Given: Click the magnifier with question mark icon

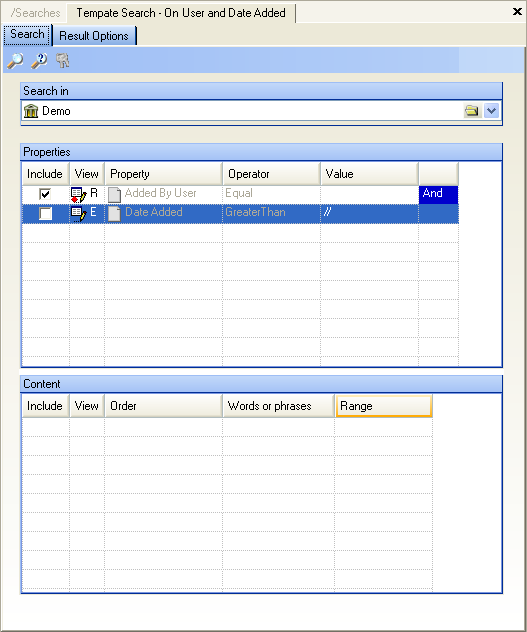Looking at the screenshot, I should (39, 60).
